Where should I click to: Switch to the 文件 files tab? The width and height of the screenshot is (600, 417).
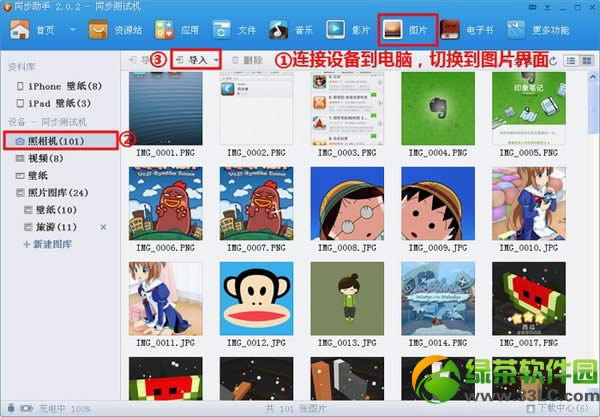(x=234, y=30)
